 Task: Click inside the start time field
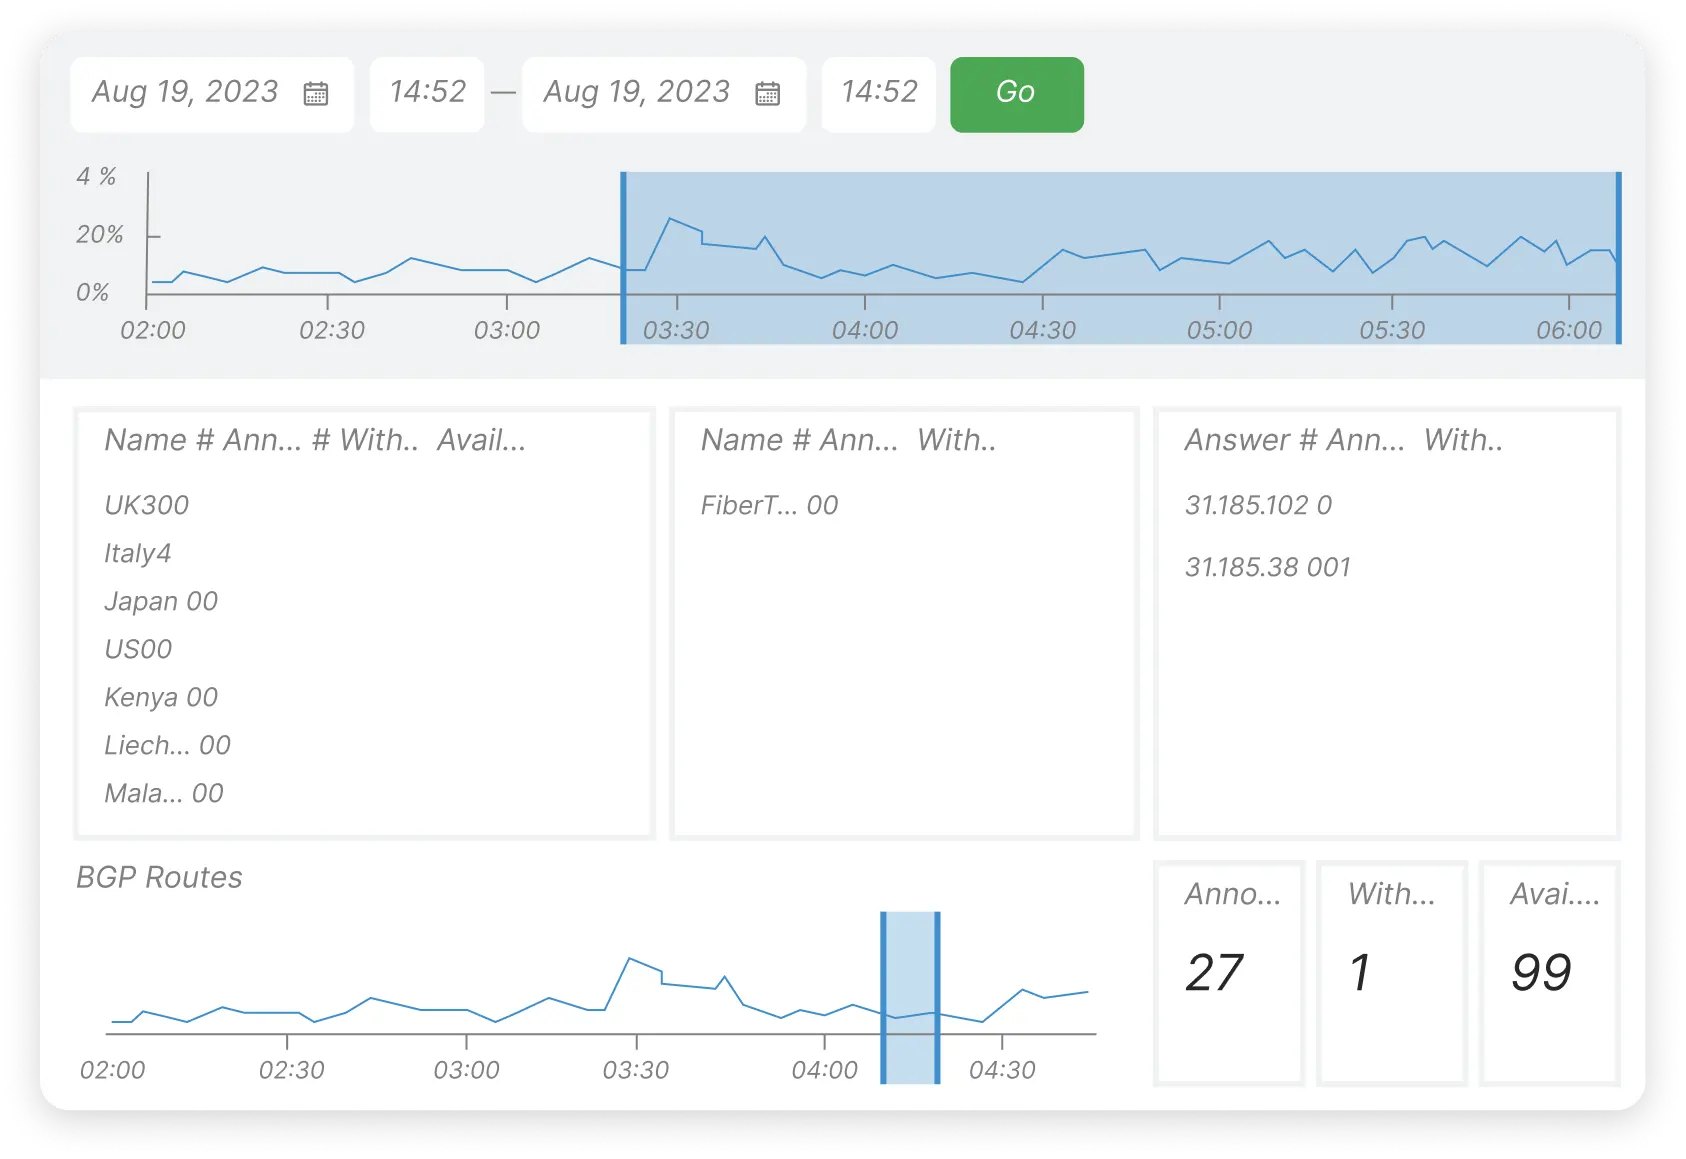[427, 93]
